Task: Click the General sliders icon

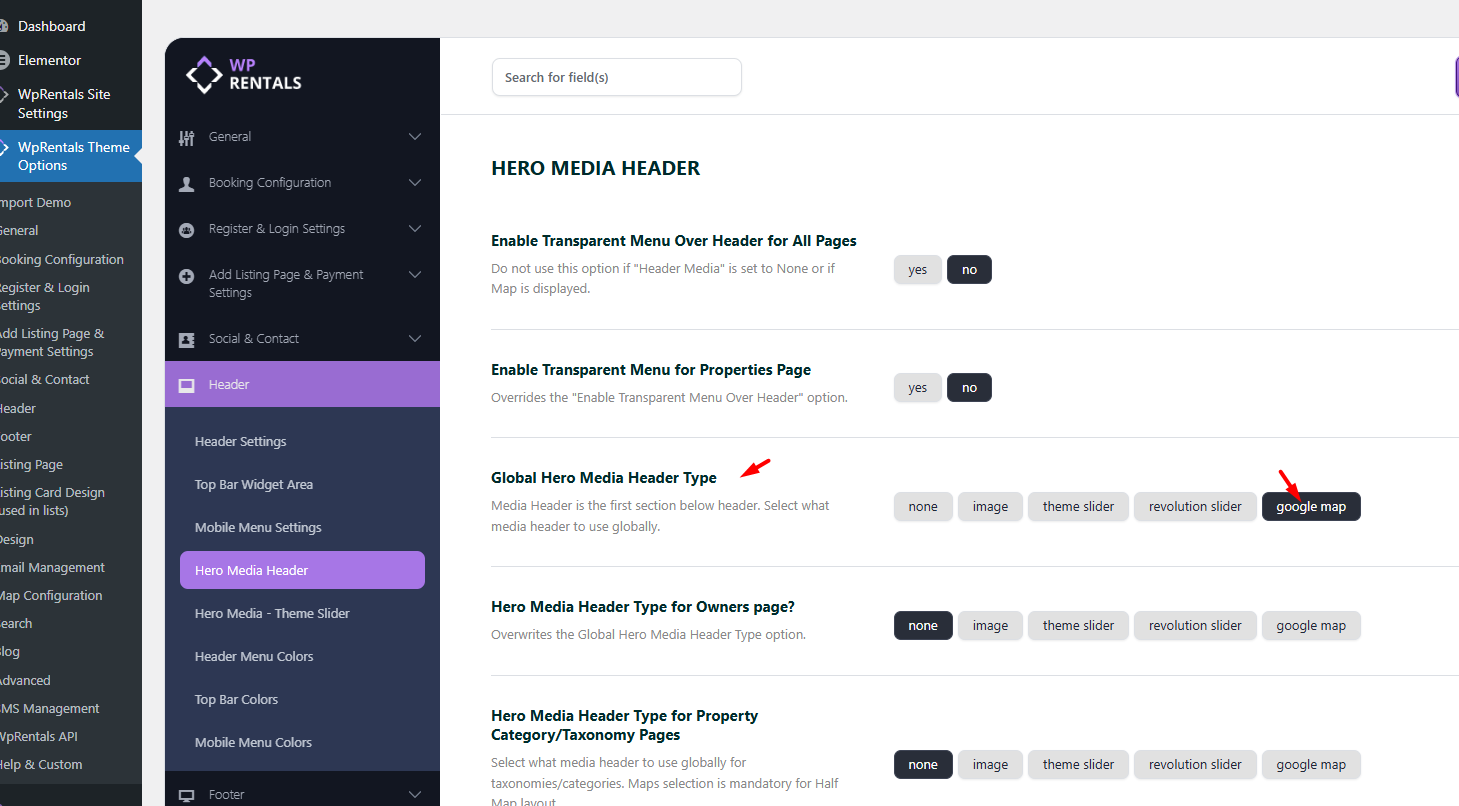Action: (186, 137)
